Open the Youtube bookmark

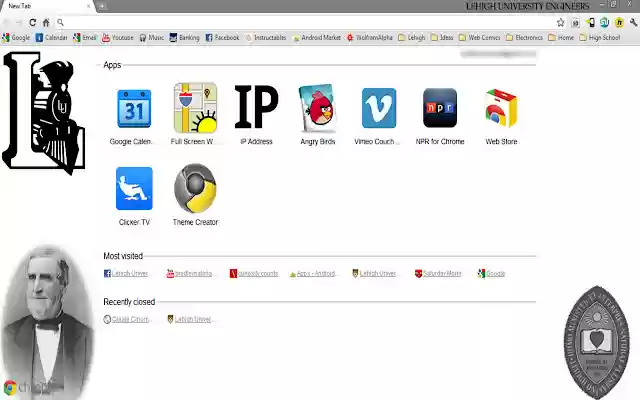click(118, 38)
